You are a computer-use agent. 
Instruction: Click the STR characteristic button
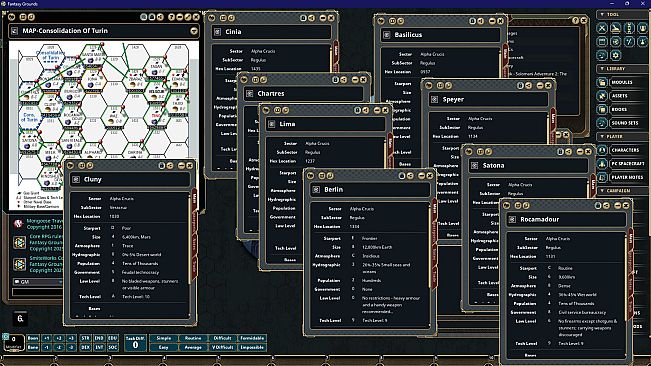coord(85,338)
